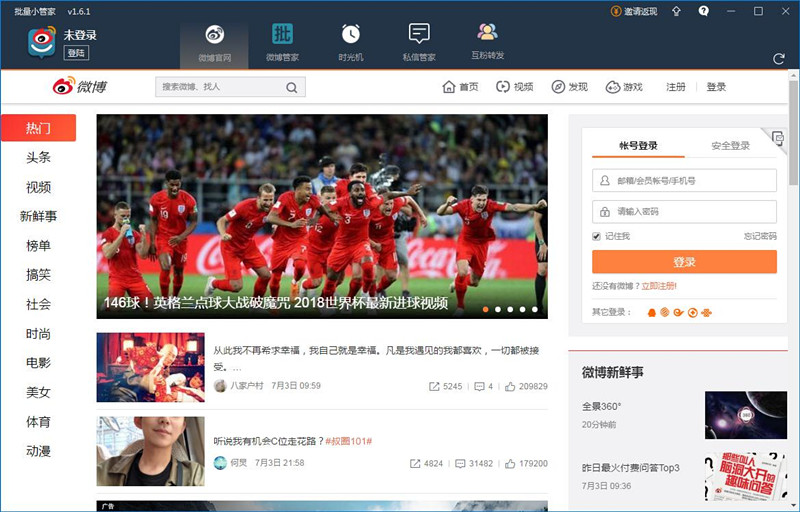Image resolution: width=800 pixels, height=512 pixels.
Task: Click the 立即注册 link
Action: pyautogui.click(x=659, y=286)
